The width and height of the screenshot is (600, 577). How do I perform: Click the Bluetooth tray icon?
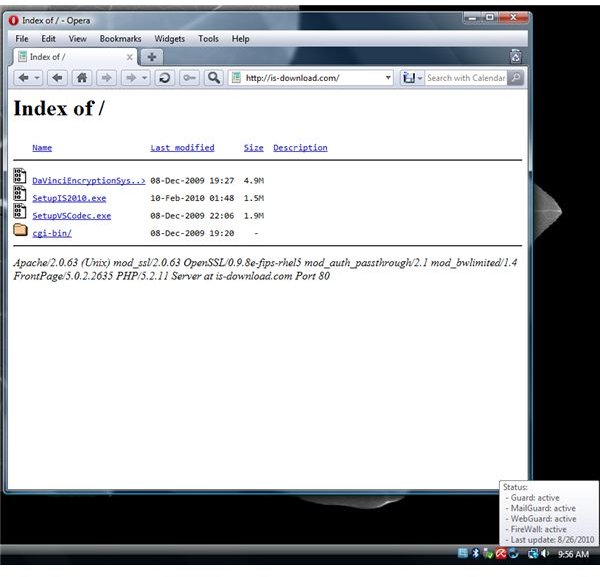(475, 553)
